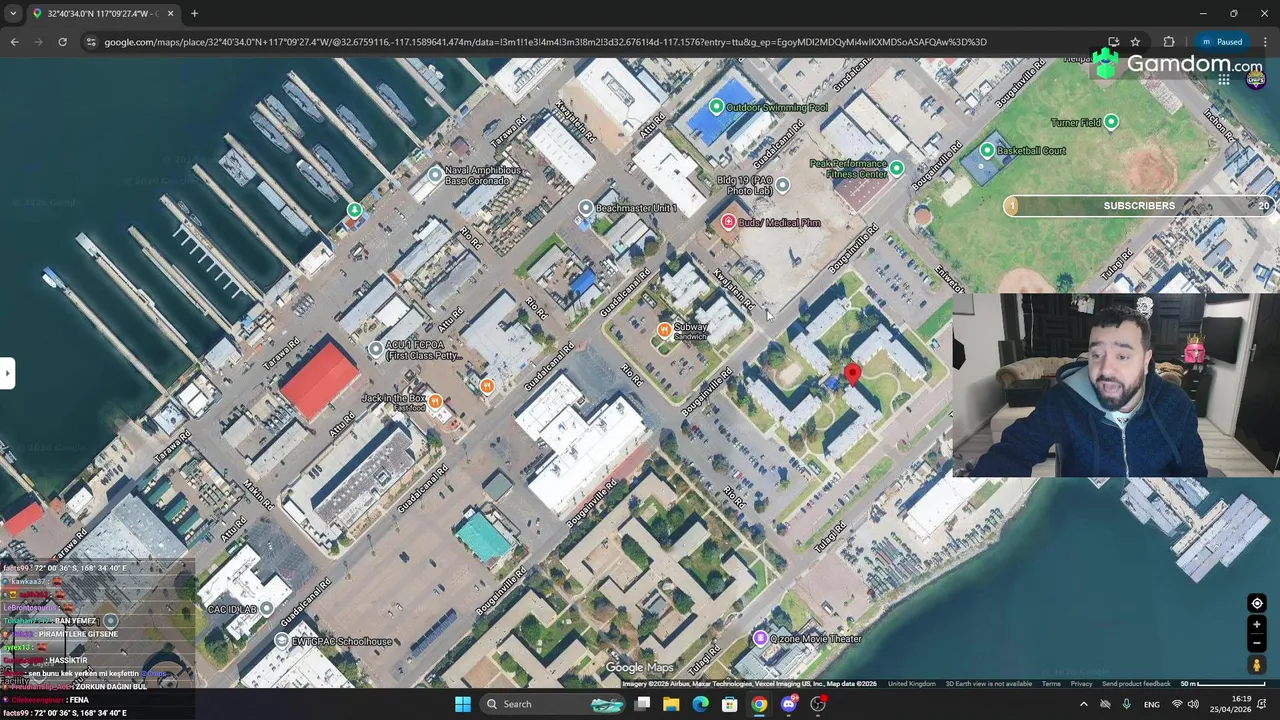Open Microsoft Store from taskbar

pyautogui.click(x=730, y=704)
